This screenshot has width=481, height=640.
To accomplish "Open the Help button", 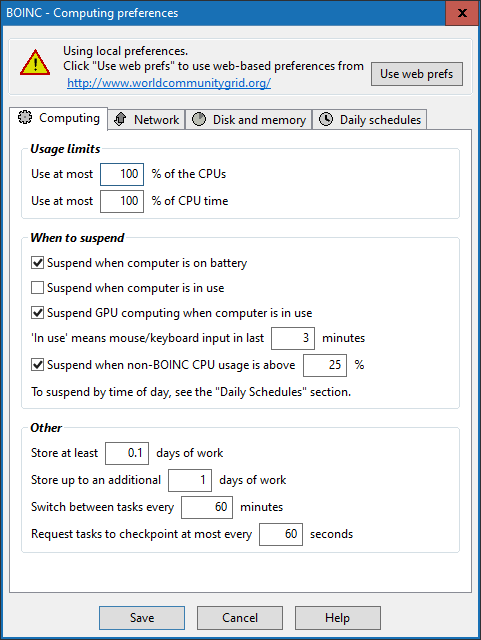I will tap(338, 618).
